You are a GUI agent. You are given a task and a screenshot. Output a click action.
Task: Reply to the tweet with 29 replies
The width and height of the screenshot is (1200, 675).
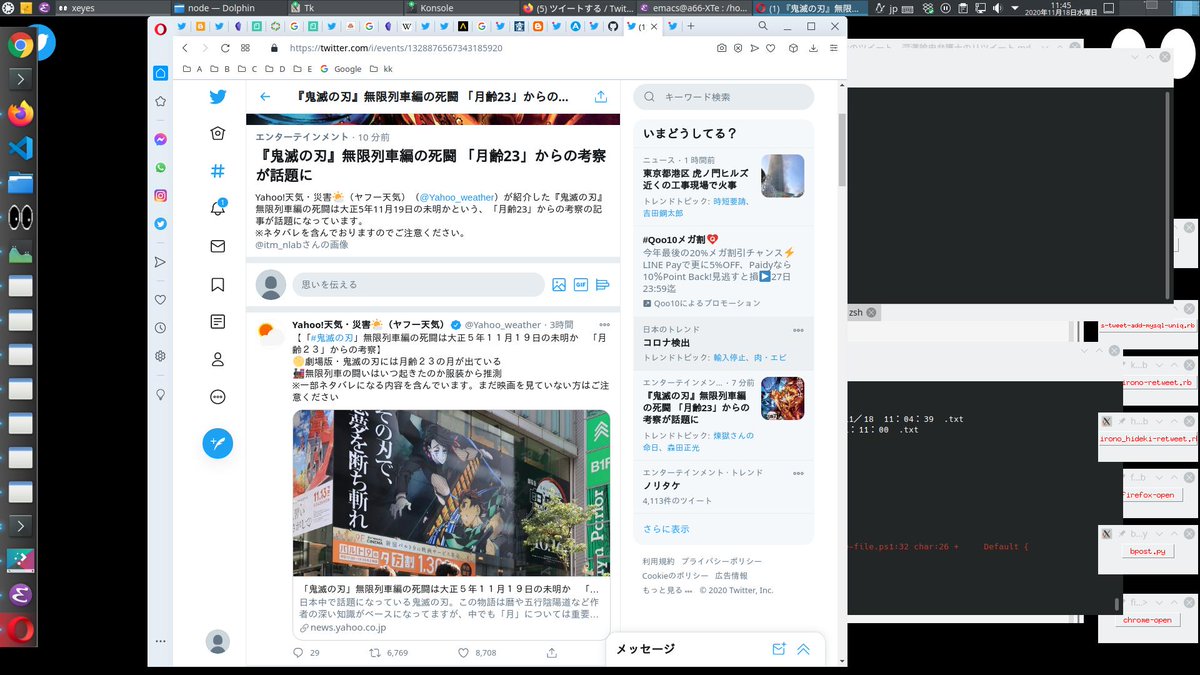(x=298, y=653)
